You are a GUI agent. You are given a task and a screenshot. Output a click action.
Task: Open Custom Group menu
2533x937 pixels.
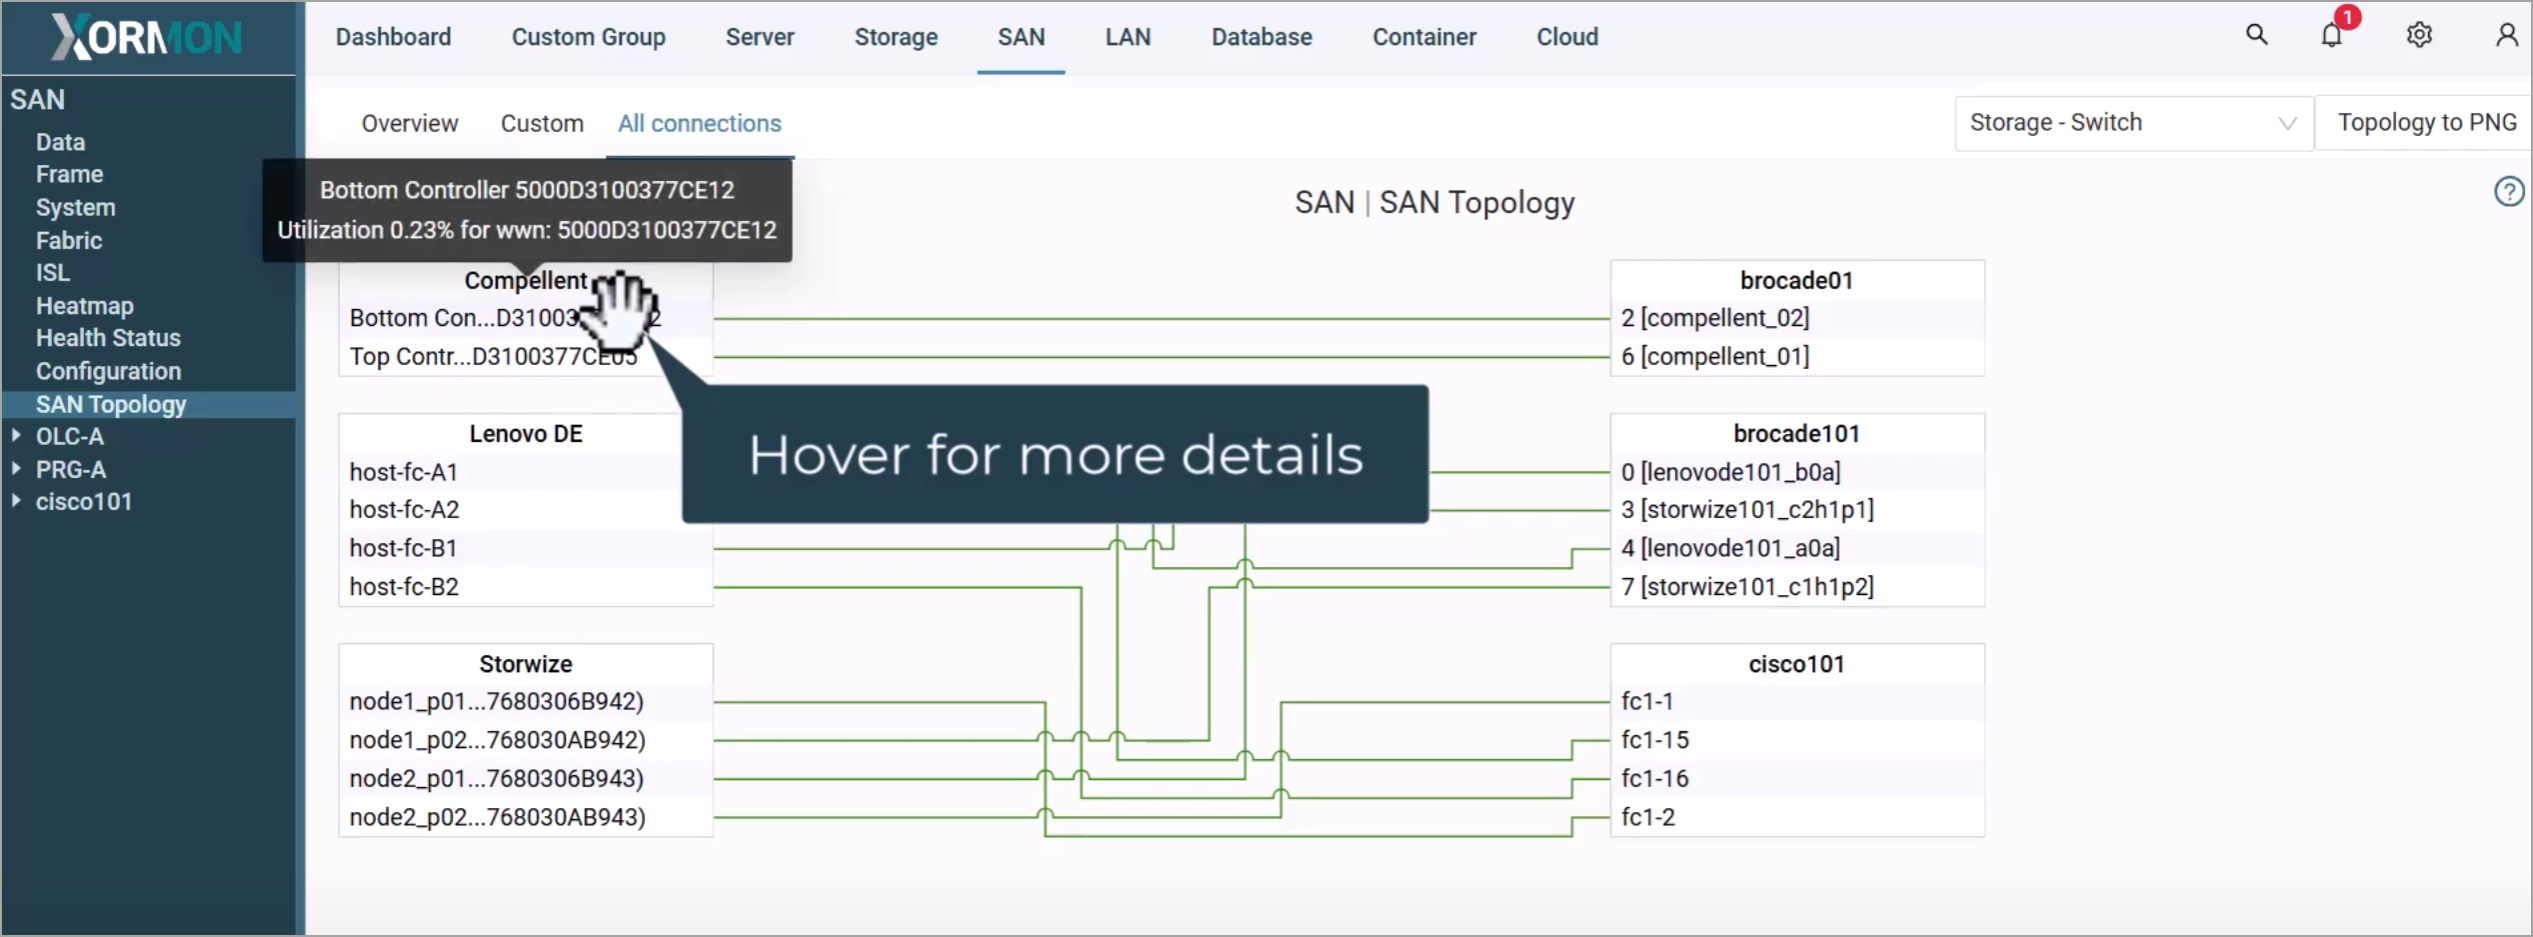point(588,37)
